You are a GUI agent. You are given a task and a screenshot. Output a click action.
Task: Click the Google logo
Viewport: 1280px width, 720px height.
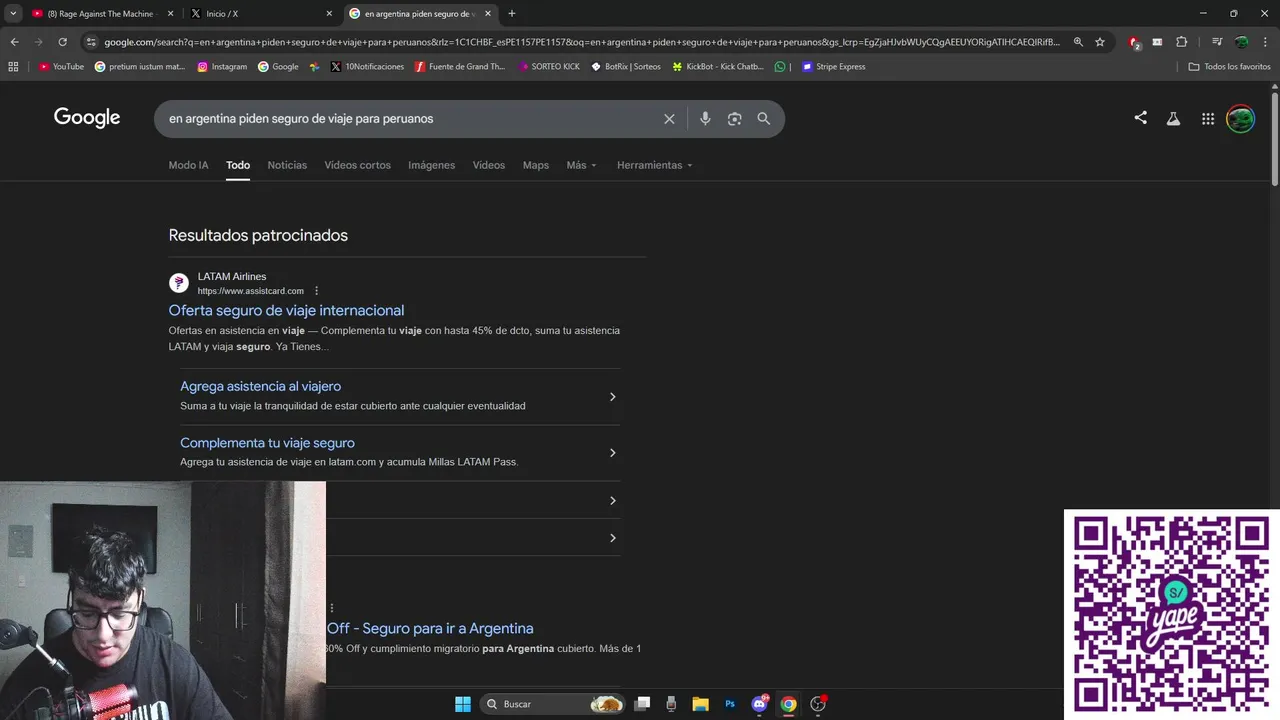[87, 118]
